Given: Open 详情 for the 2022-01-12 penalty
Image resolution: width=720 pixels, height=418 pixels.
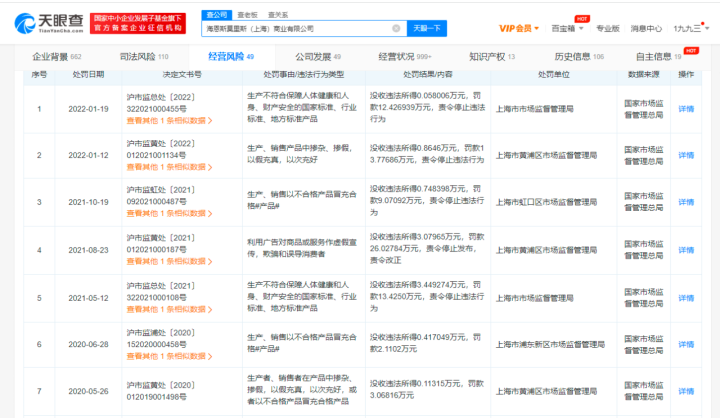Looking at the screenshot, I should click(x=686, y=155).
